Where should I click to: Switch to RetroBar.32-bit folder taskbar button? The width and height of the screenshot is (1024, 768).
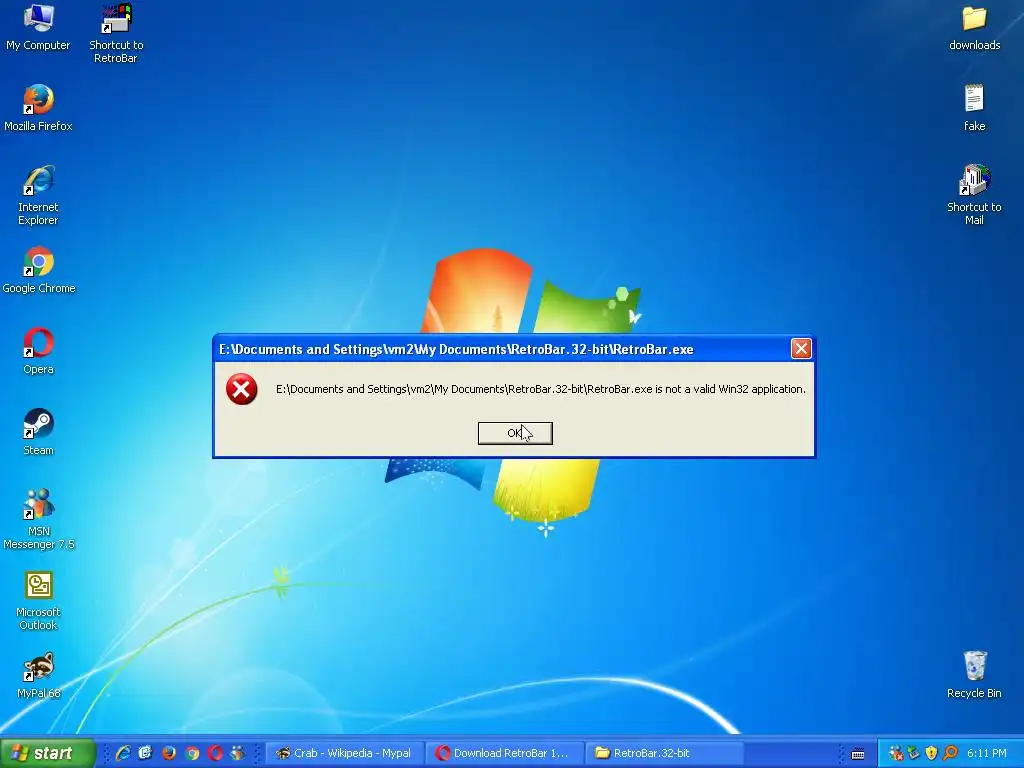664,753
